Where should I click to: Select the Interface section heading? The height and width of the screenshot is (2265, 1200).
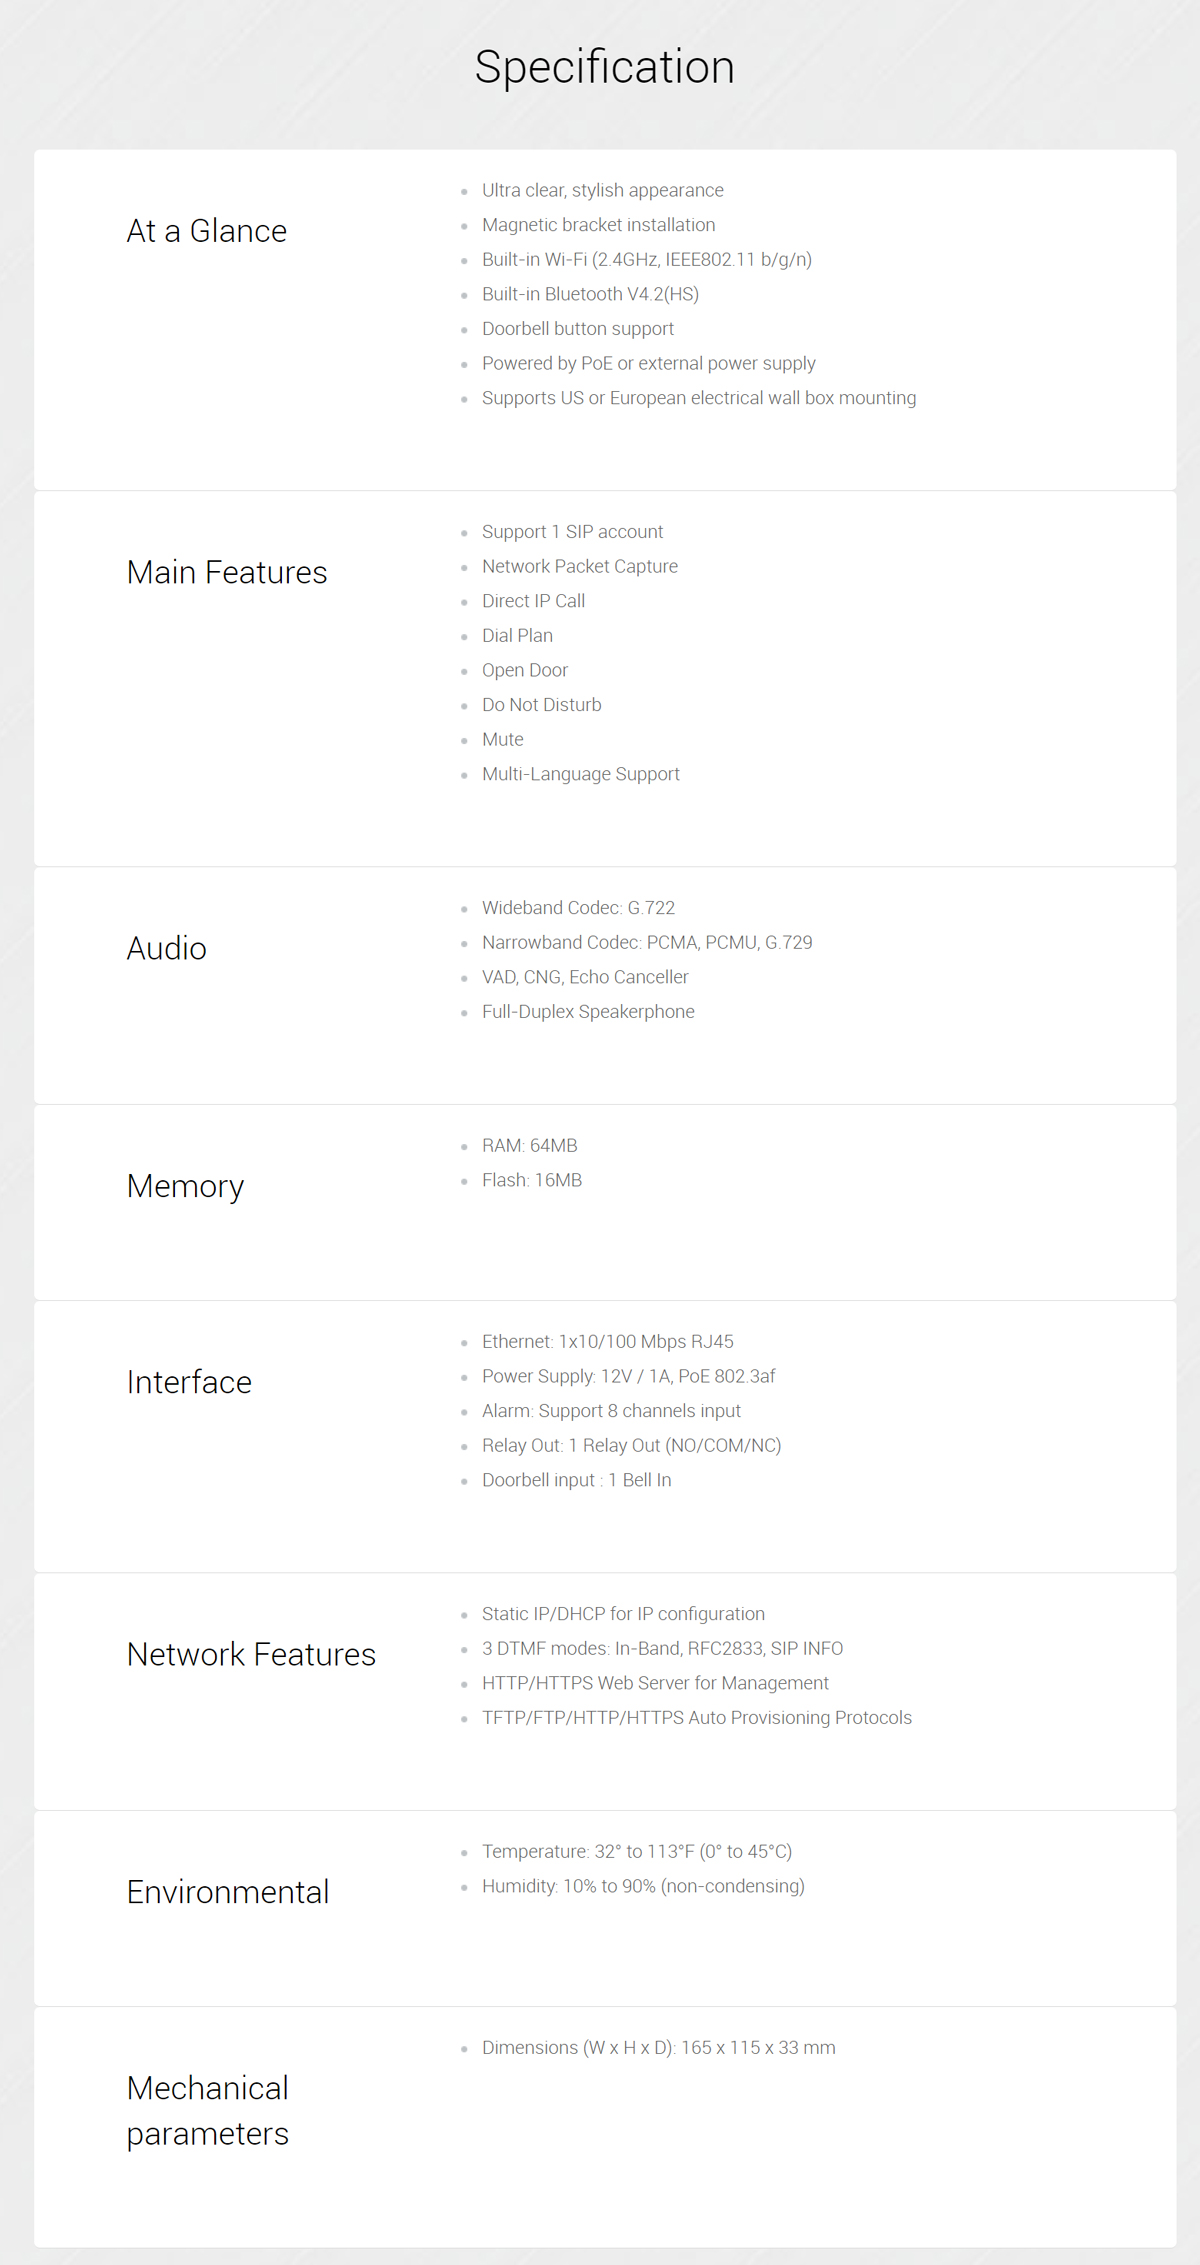click(189, 1382)
